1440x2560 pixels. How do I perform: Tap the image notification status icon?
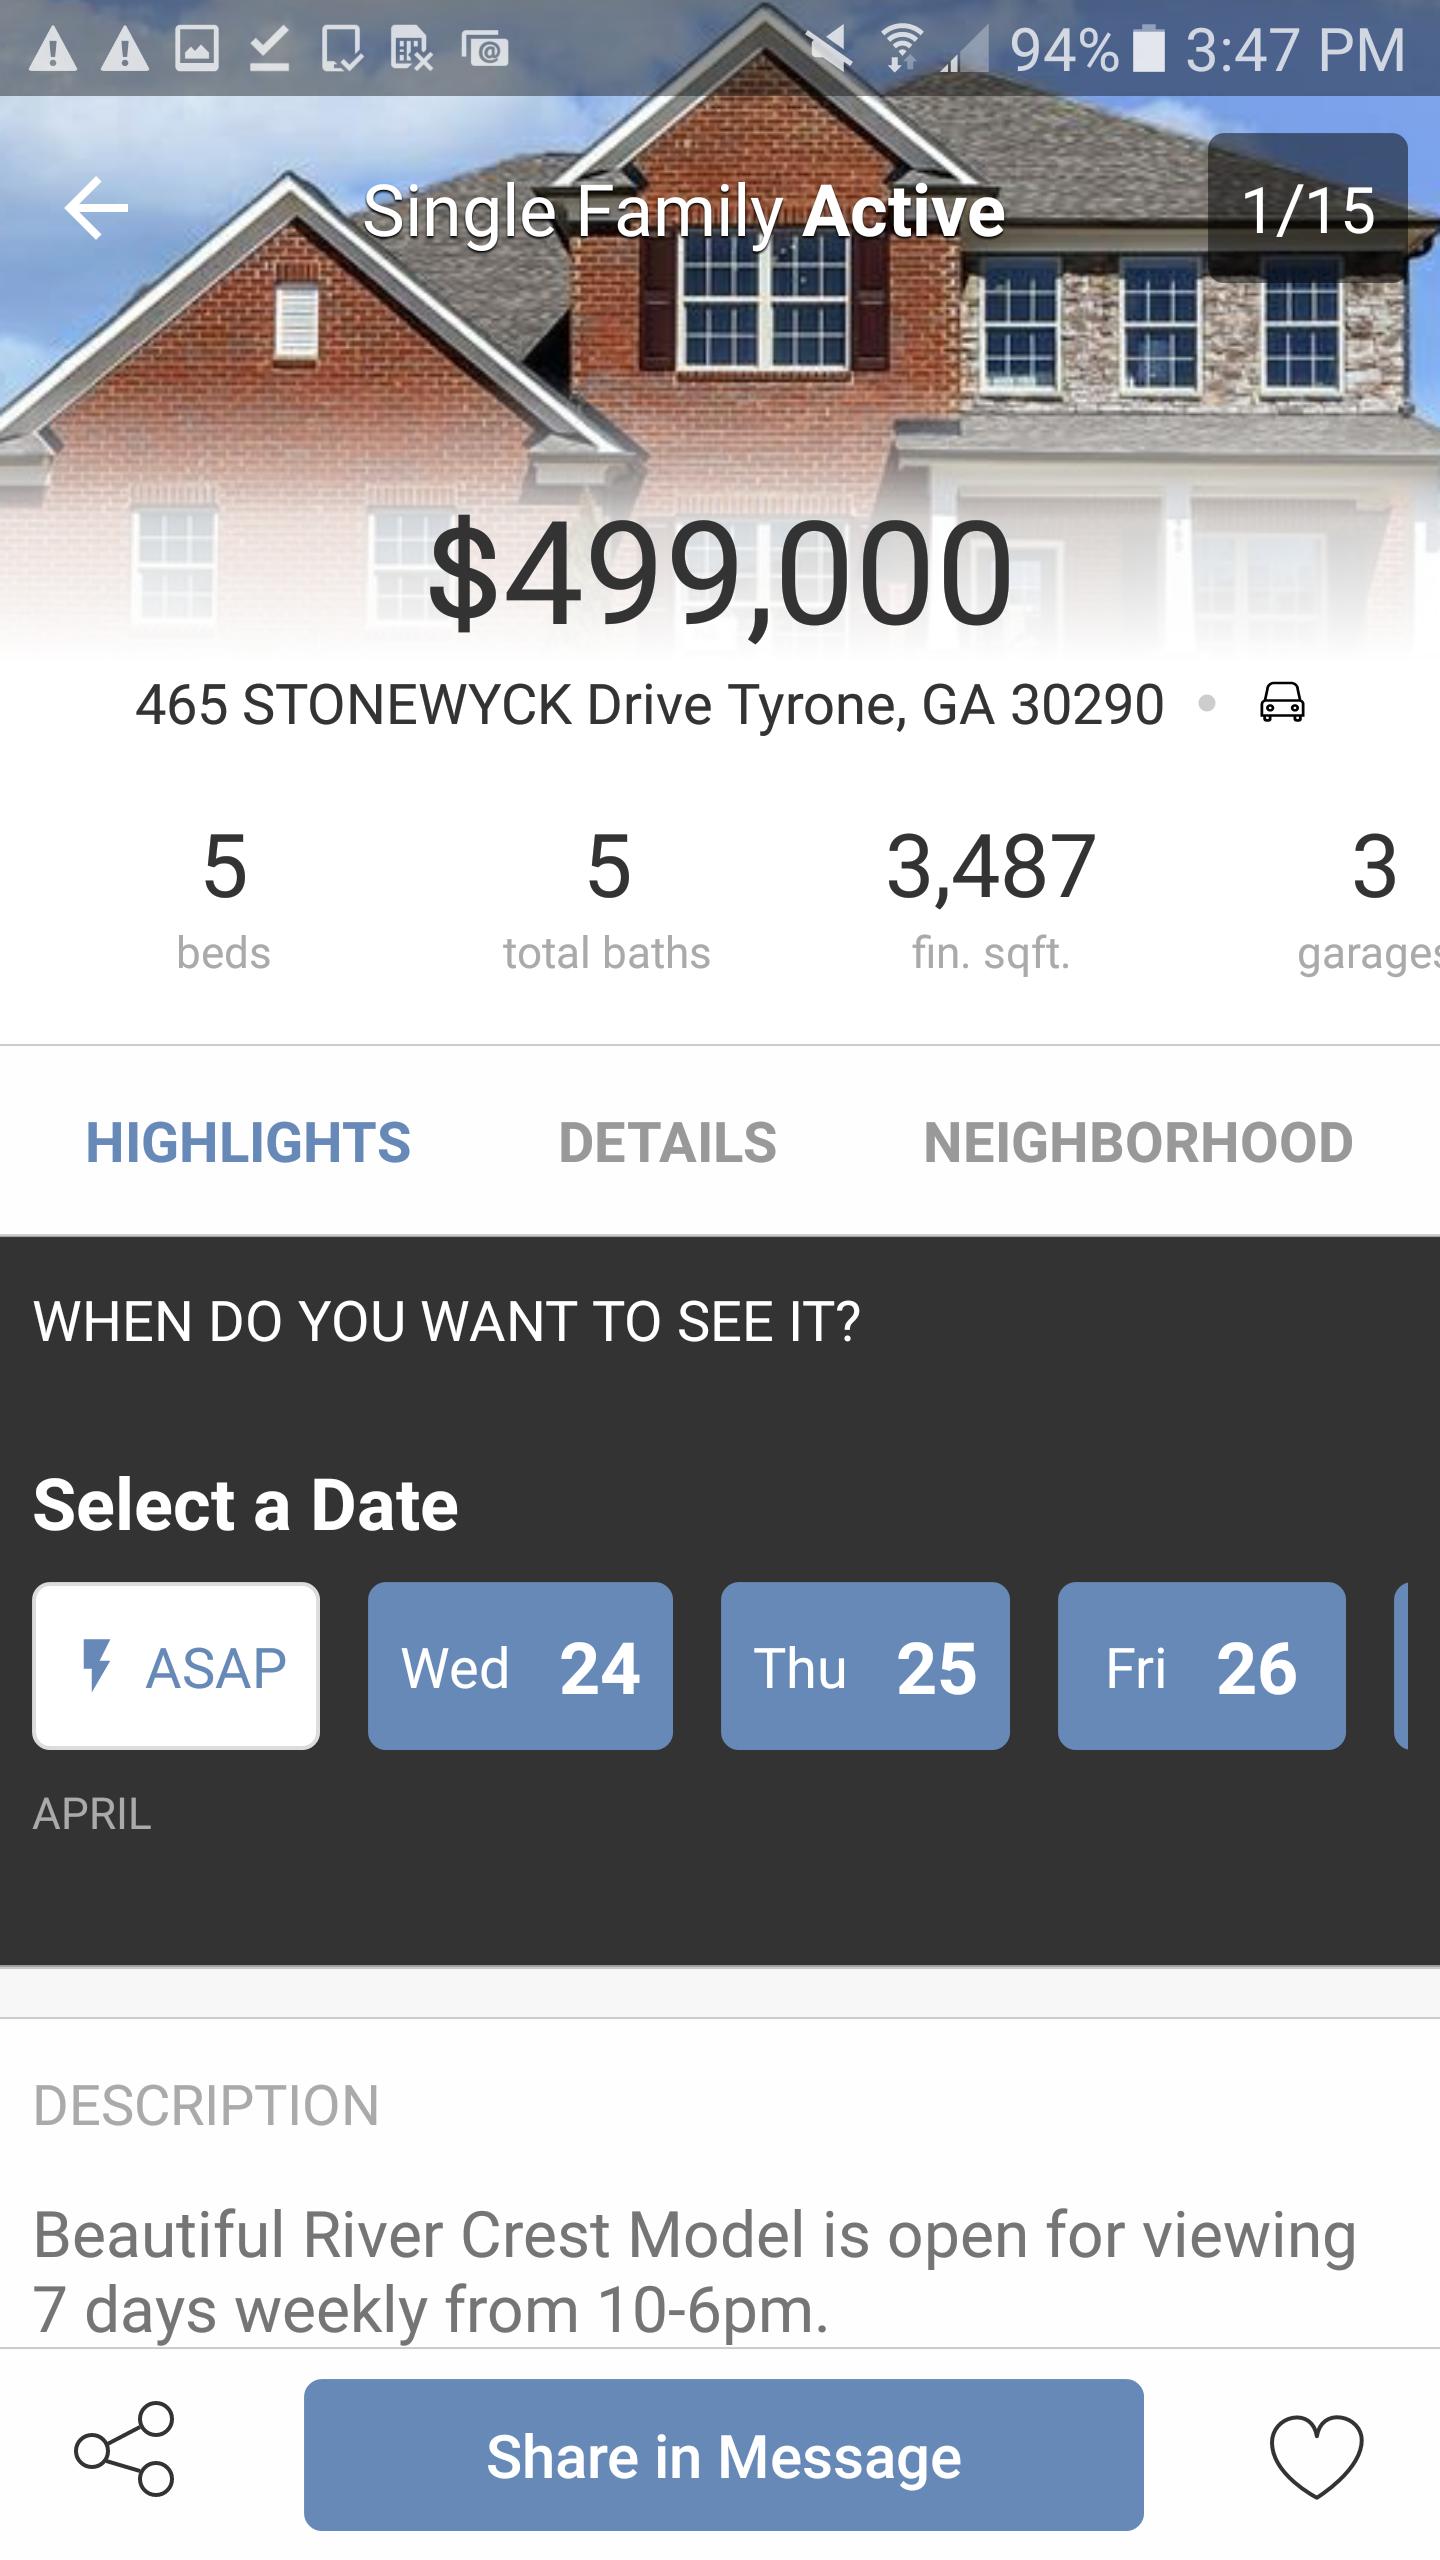tap(196, 50)
